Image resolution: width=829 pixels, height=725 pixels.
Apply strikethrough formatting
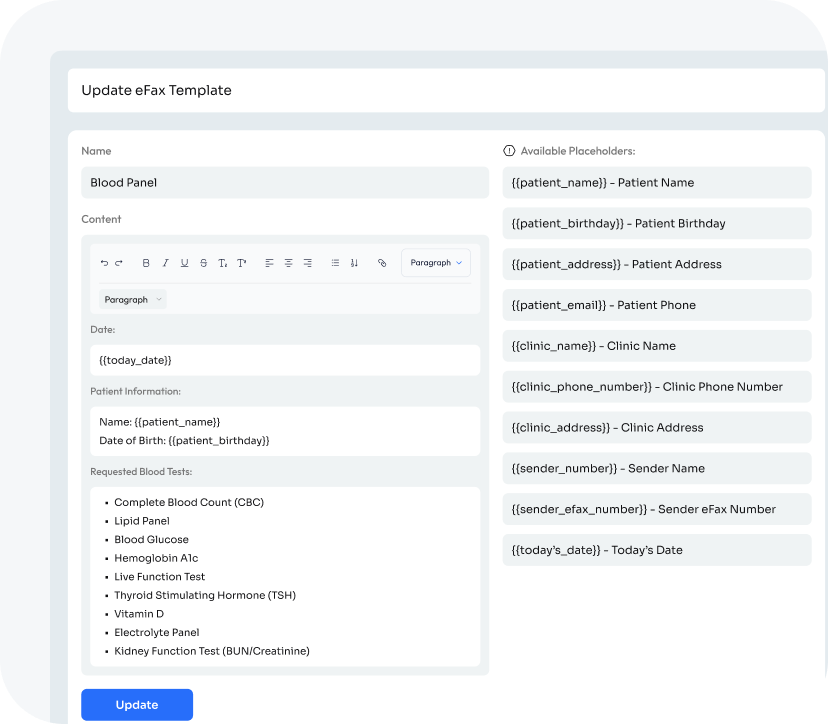(x=203, y=263)
